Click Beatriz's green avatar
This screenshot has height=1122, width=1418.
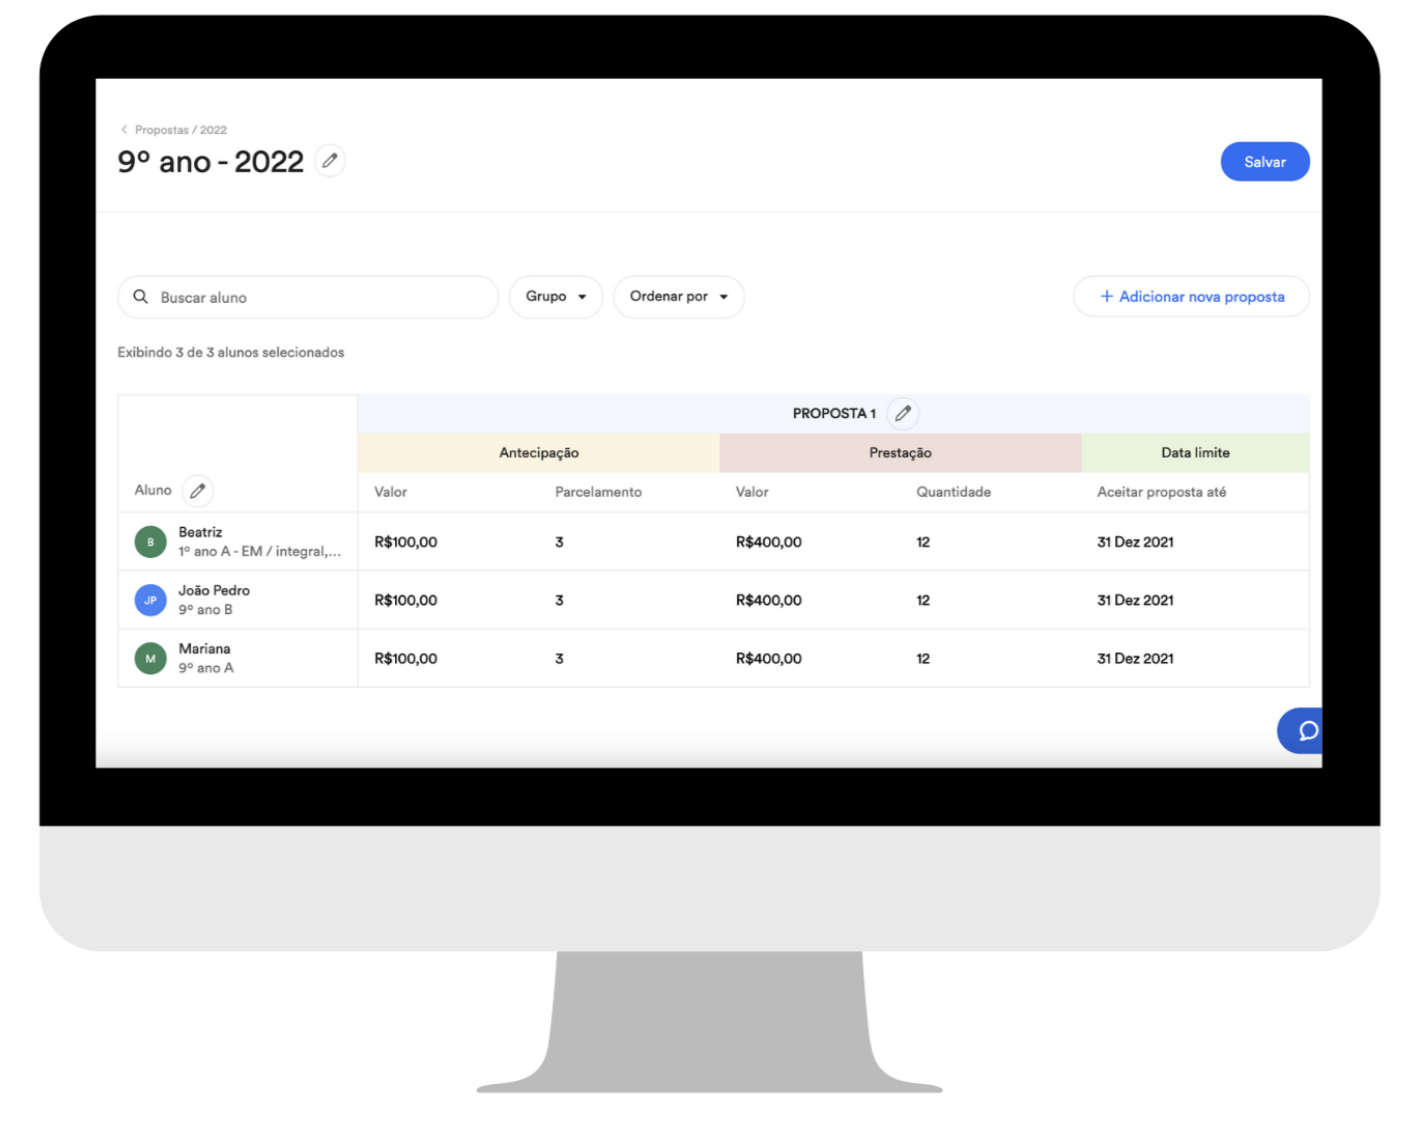pos(151,542)
